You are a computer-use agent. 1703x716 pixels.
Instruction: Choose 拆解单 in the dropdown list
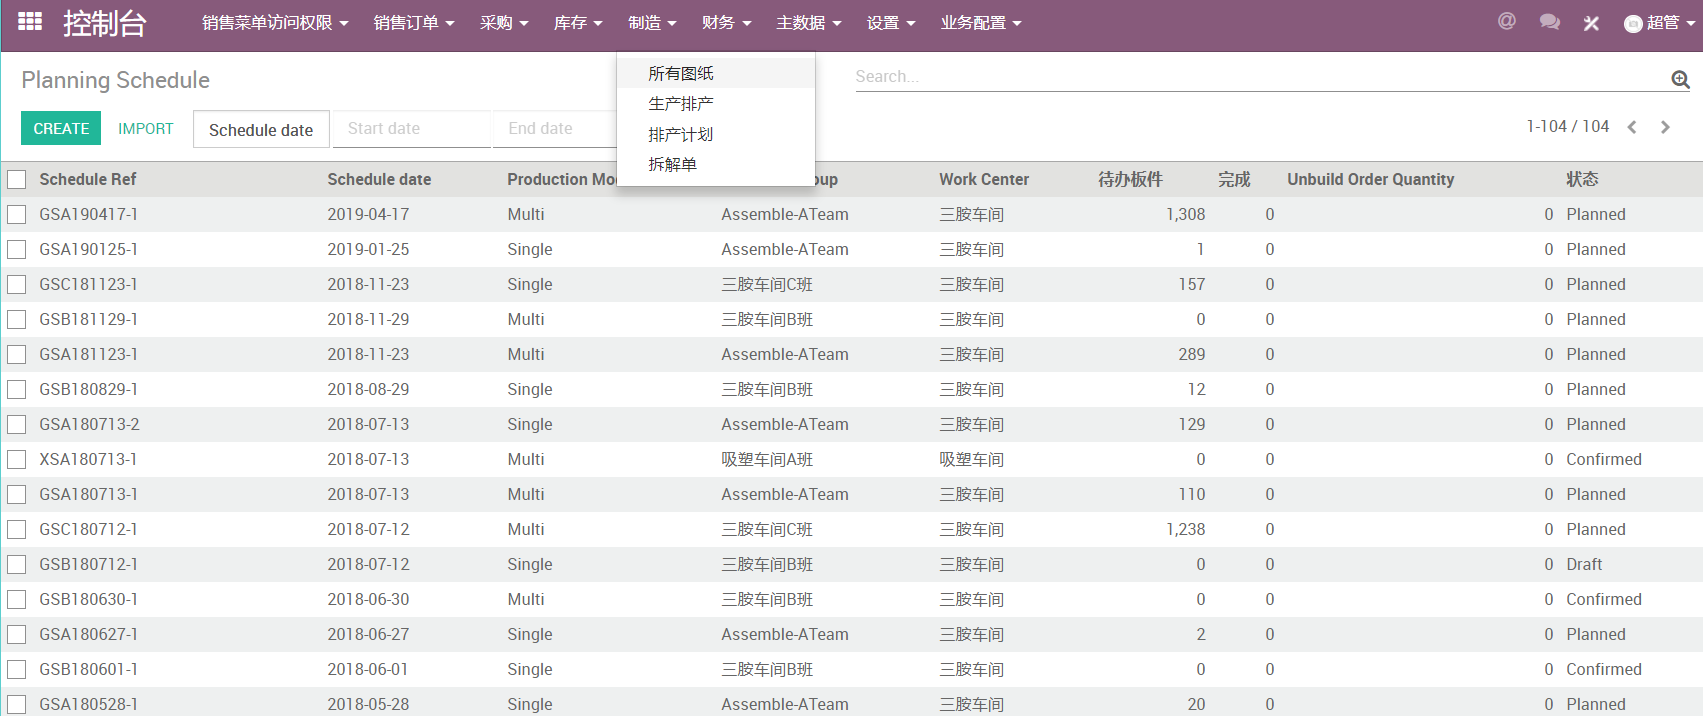tap(672, 164)
